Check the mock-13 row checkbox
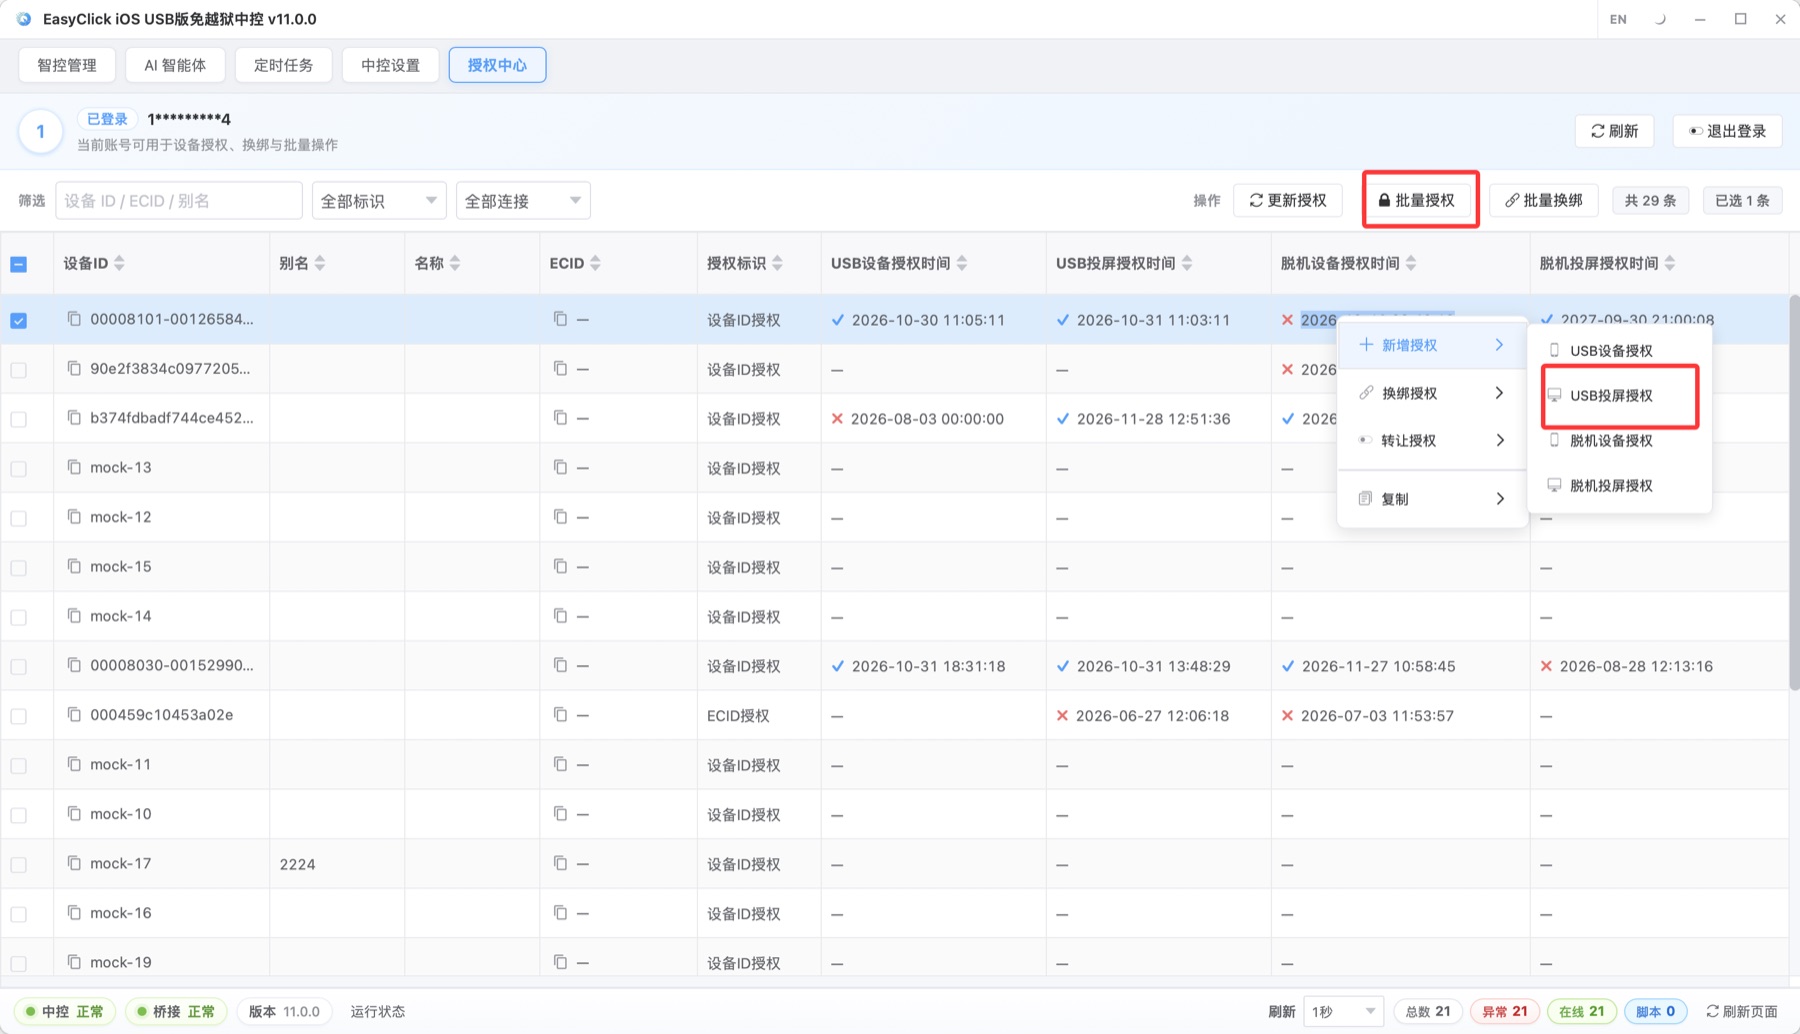Image resolution: width=1800 pixels, height=1034 pixels. [x=19, y=469]
